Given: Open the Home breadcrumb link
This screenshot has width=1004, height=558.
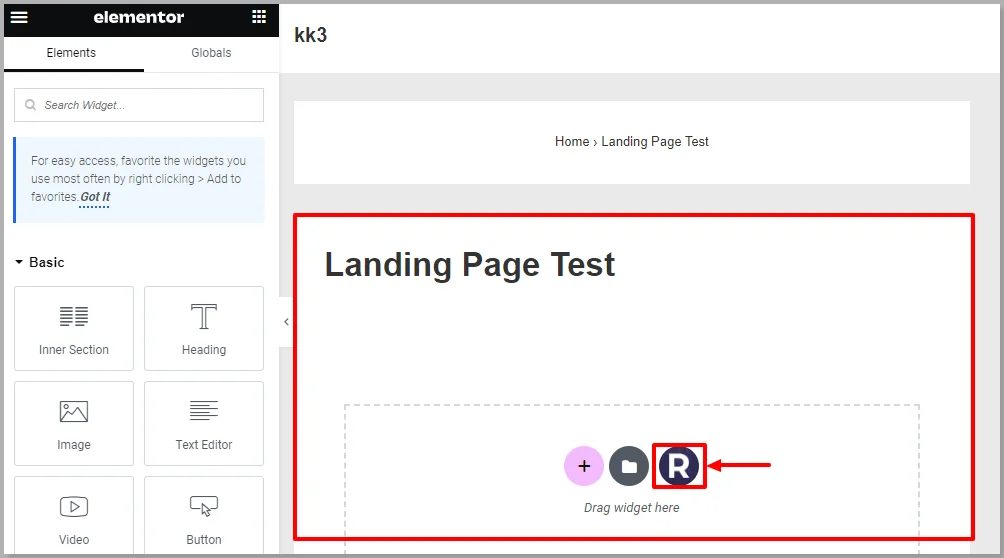Looking at the screenshot, I should point(572,142).
